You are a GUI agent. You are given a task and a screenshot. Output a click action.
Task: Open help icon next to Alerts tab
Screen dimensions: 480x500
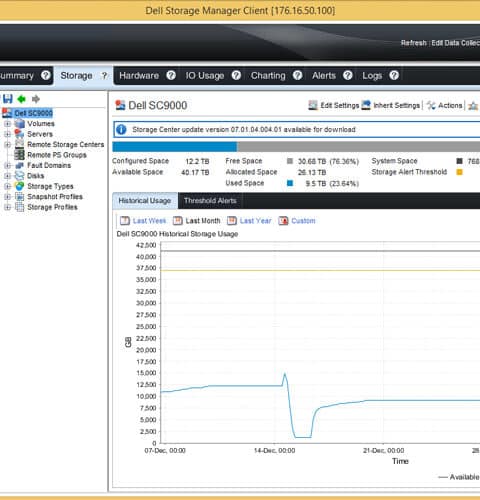click(x=348, y=75)
